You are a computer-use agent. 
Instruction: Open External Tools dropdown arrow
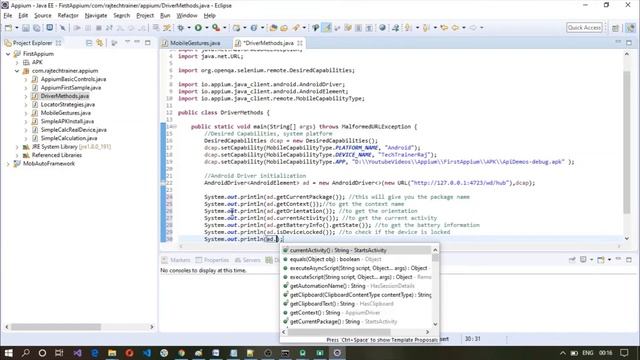point(224,28)
